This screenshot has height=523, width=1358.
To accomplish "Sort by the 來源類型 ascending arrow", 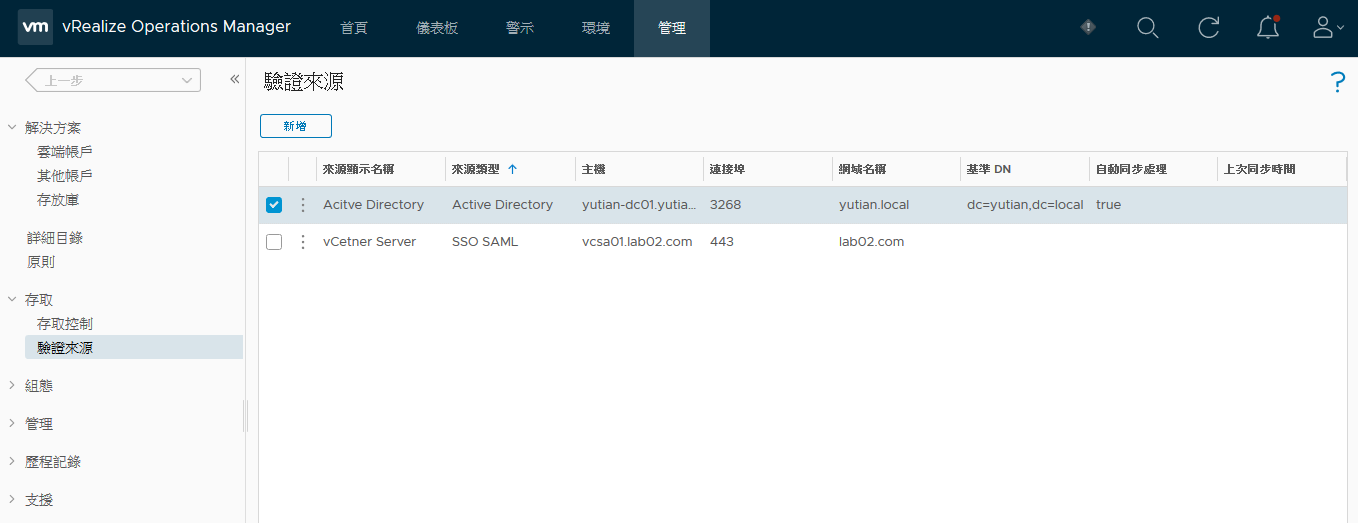I will [x=512, y=169].
